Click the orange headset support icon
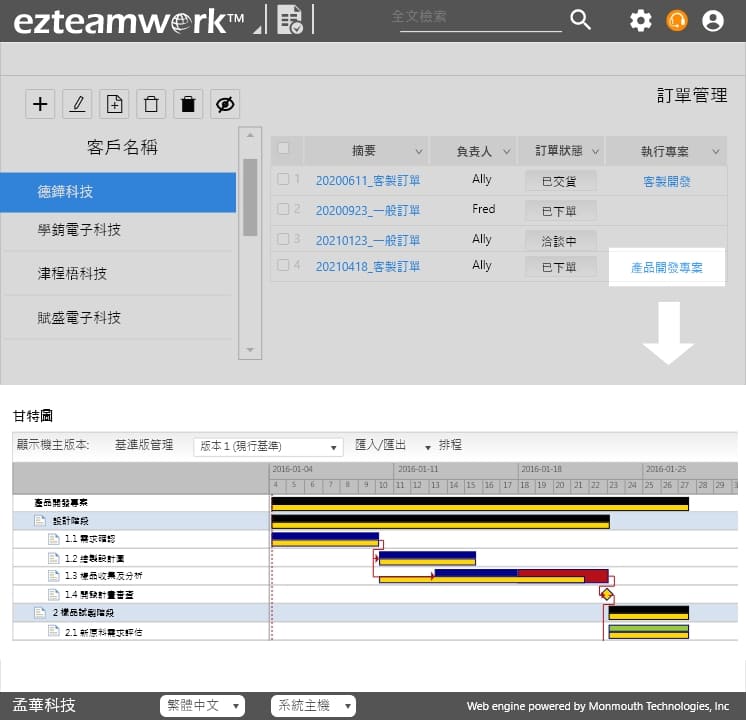Image resolution: width=746 pixels, height=720 pixels. tap(677, 20)
